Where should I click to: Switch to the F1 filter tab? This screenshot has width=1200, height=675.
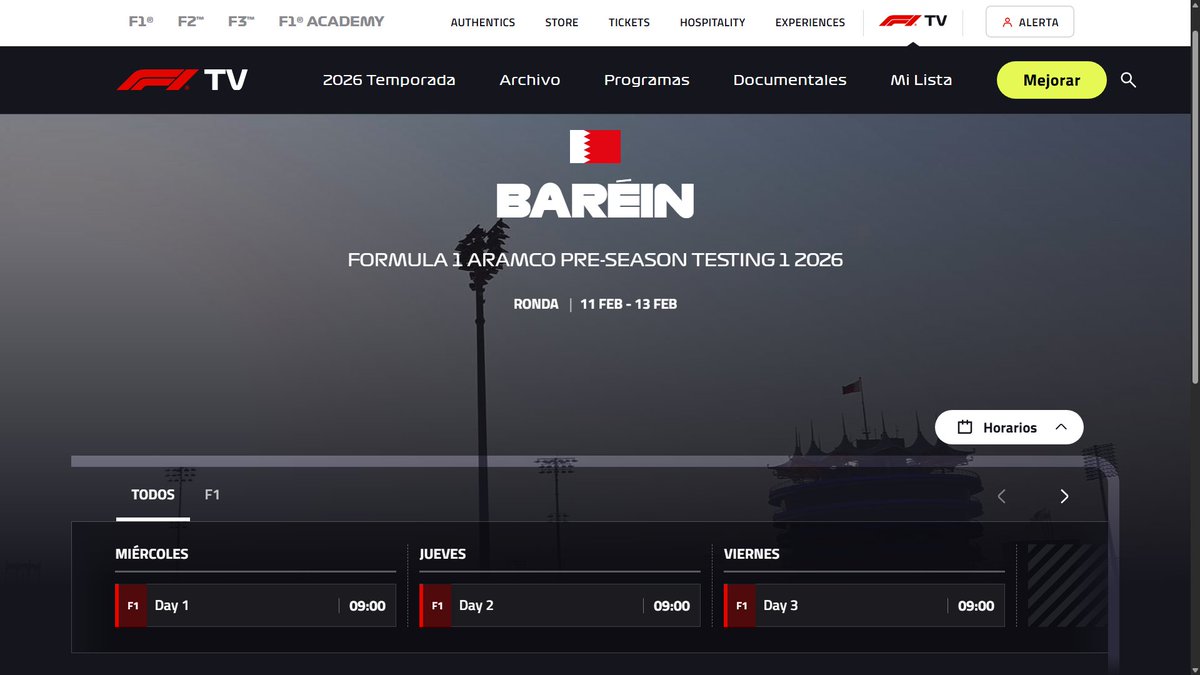(x=212, y=494)
